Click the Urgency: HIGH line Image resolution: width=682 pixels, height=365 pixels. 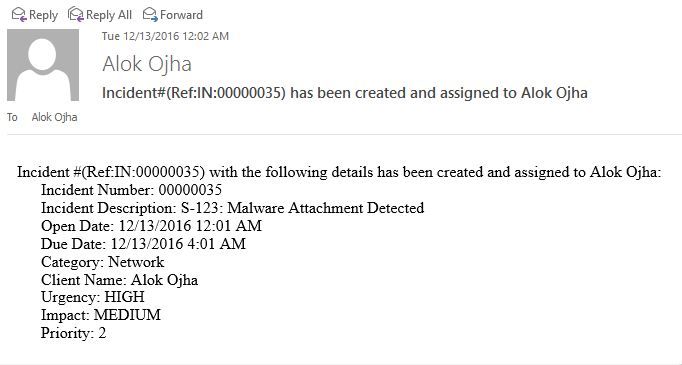click(93, 297)
